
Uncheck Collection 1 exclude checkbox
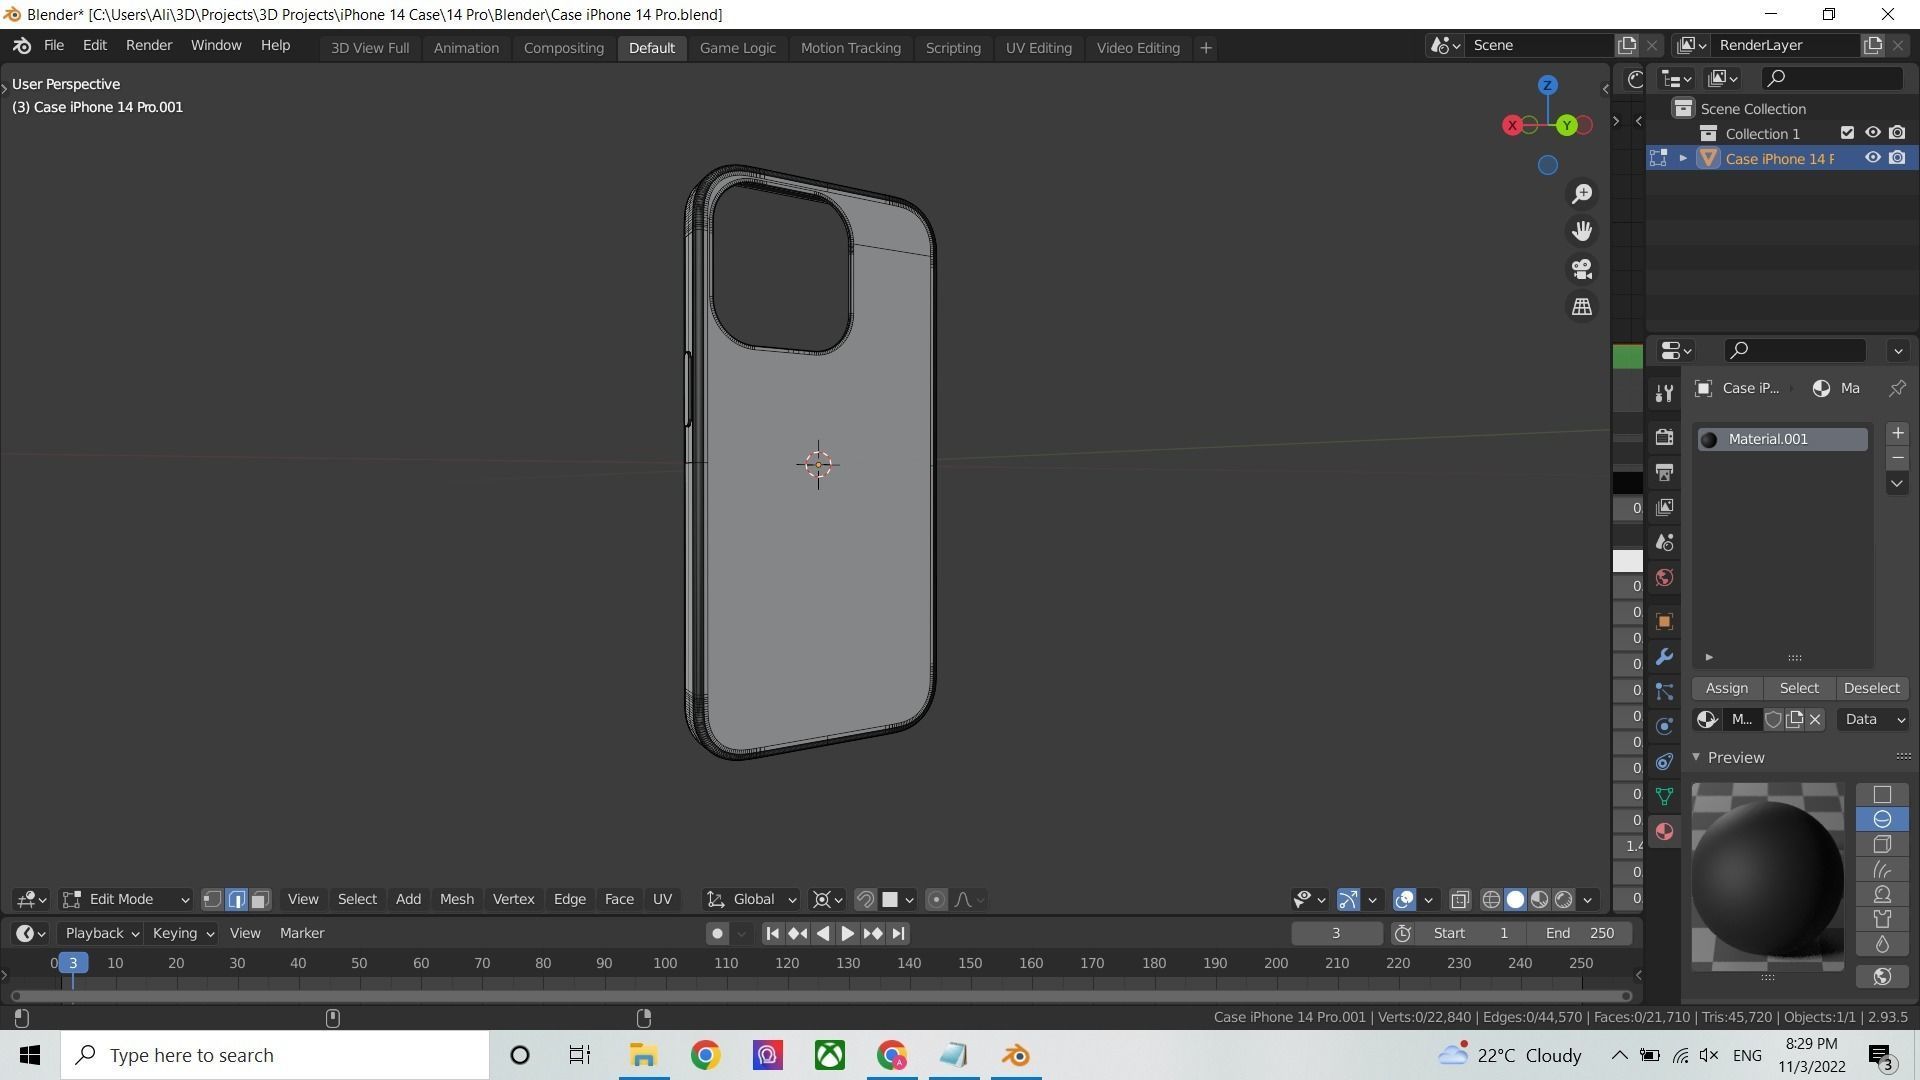point(1847,133)
